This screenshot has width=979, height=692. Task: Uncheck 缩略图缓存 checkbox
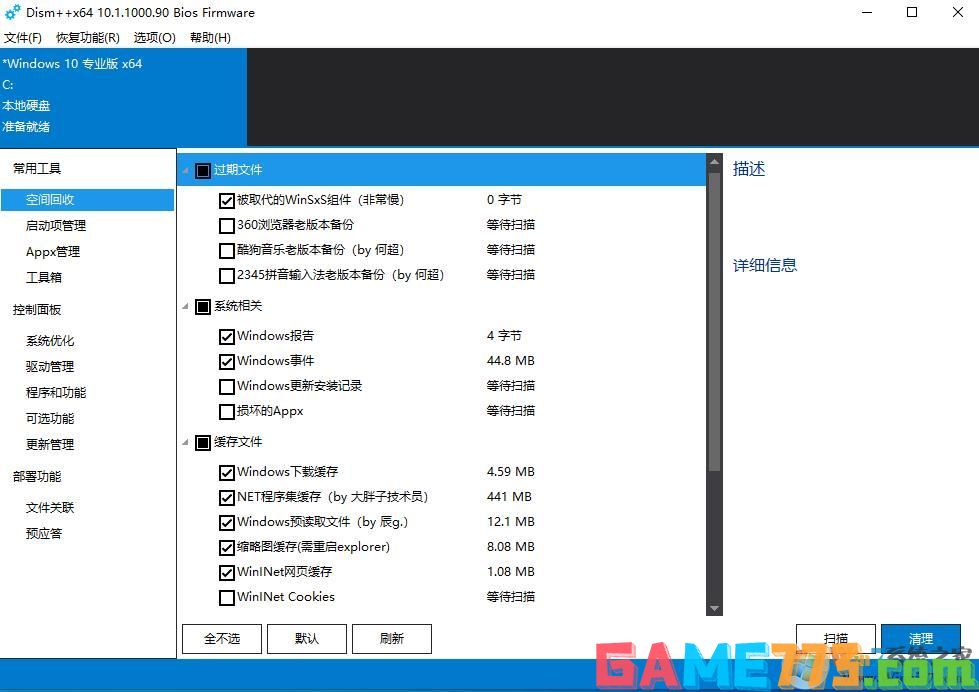point(227,548)
